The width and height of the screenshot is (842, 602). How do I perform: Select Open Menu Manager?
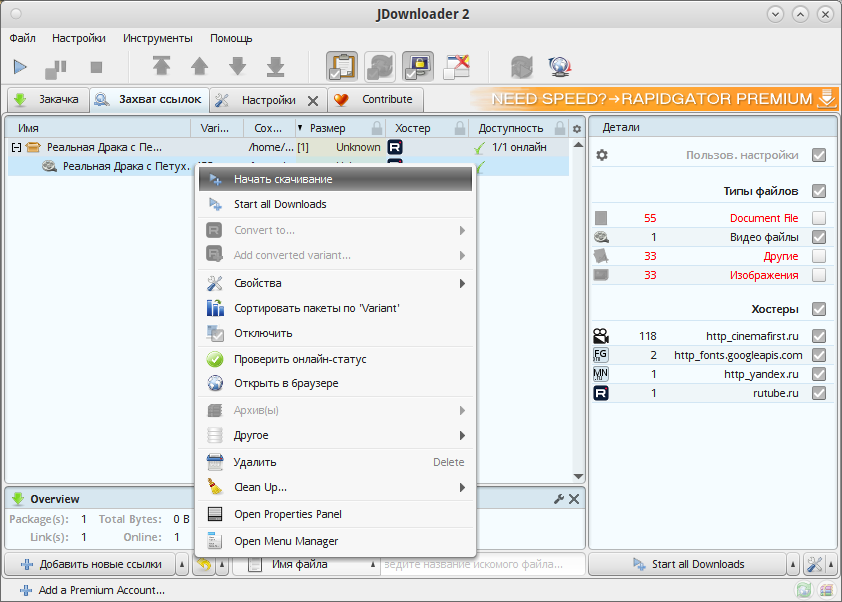coord(335,541)
